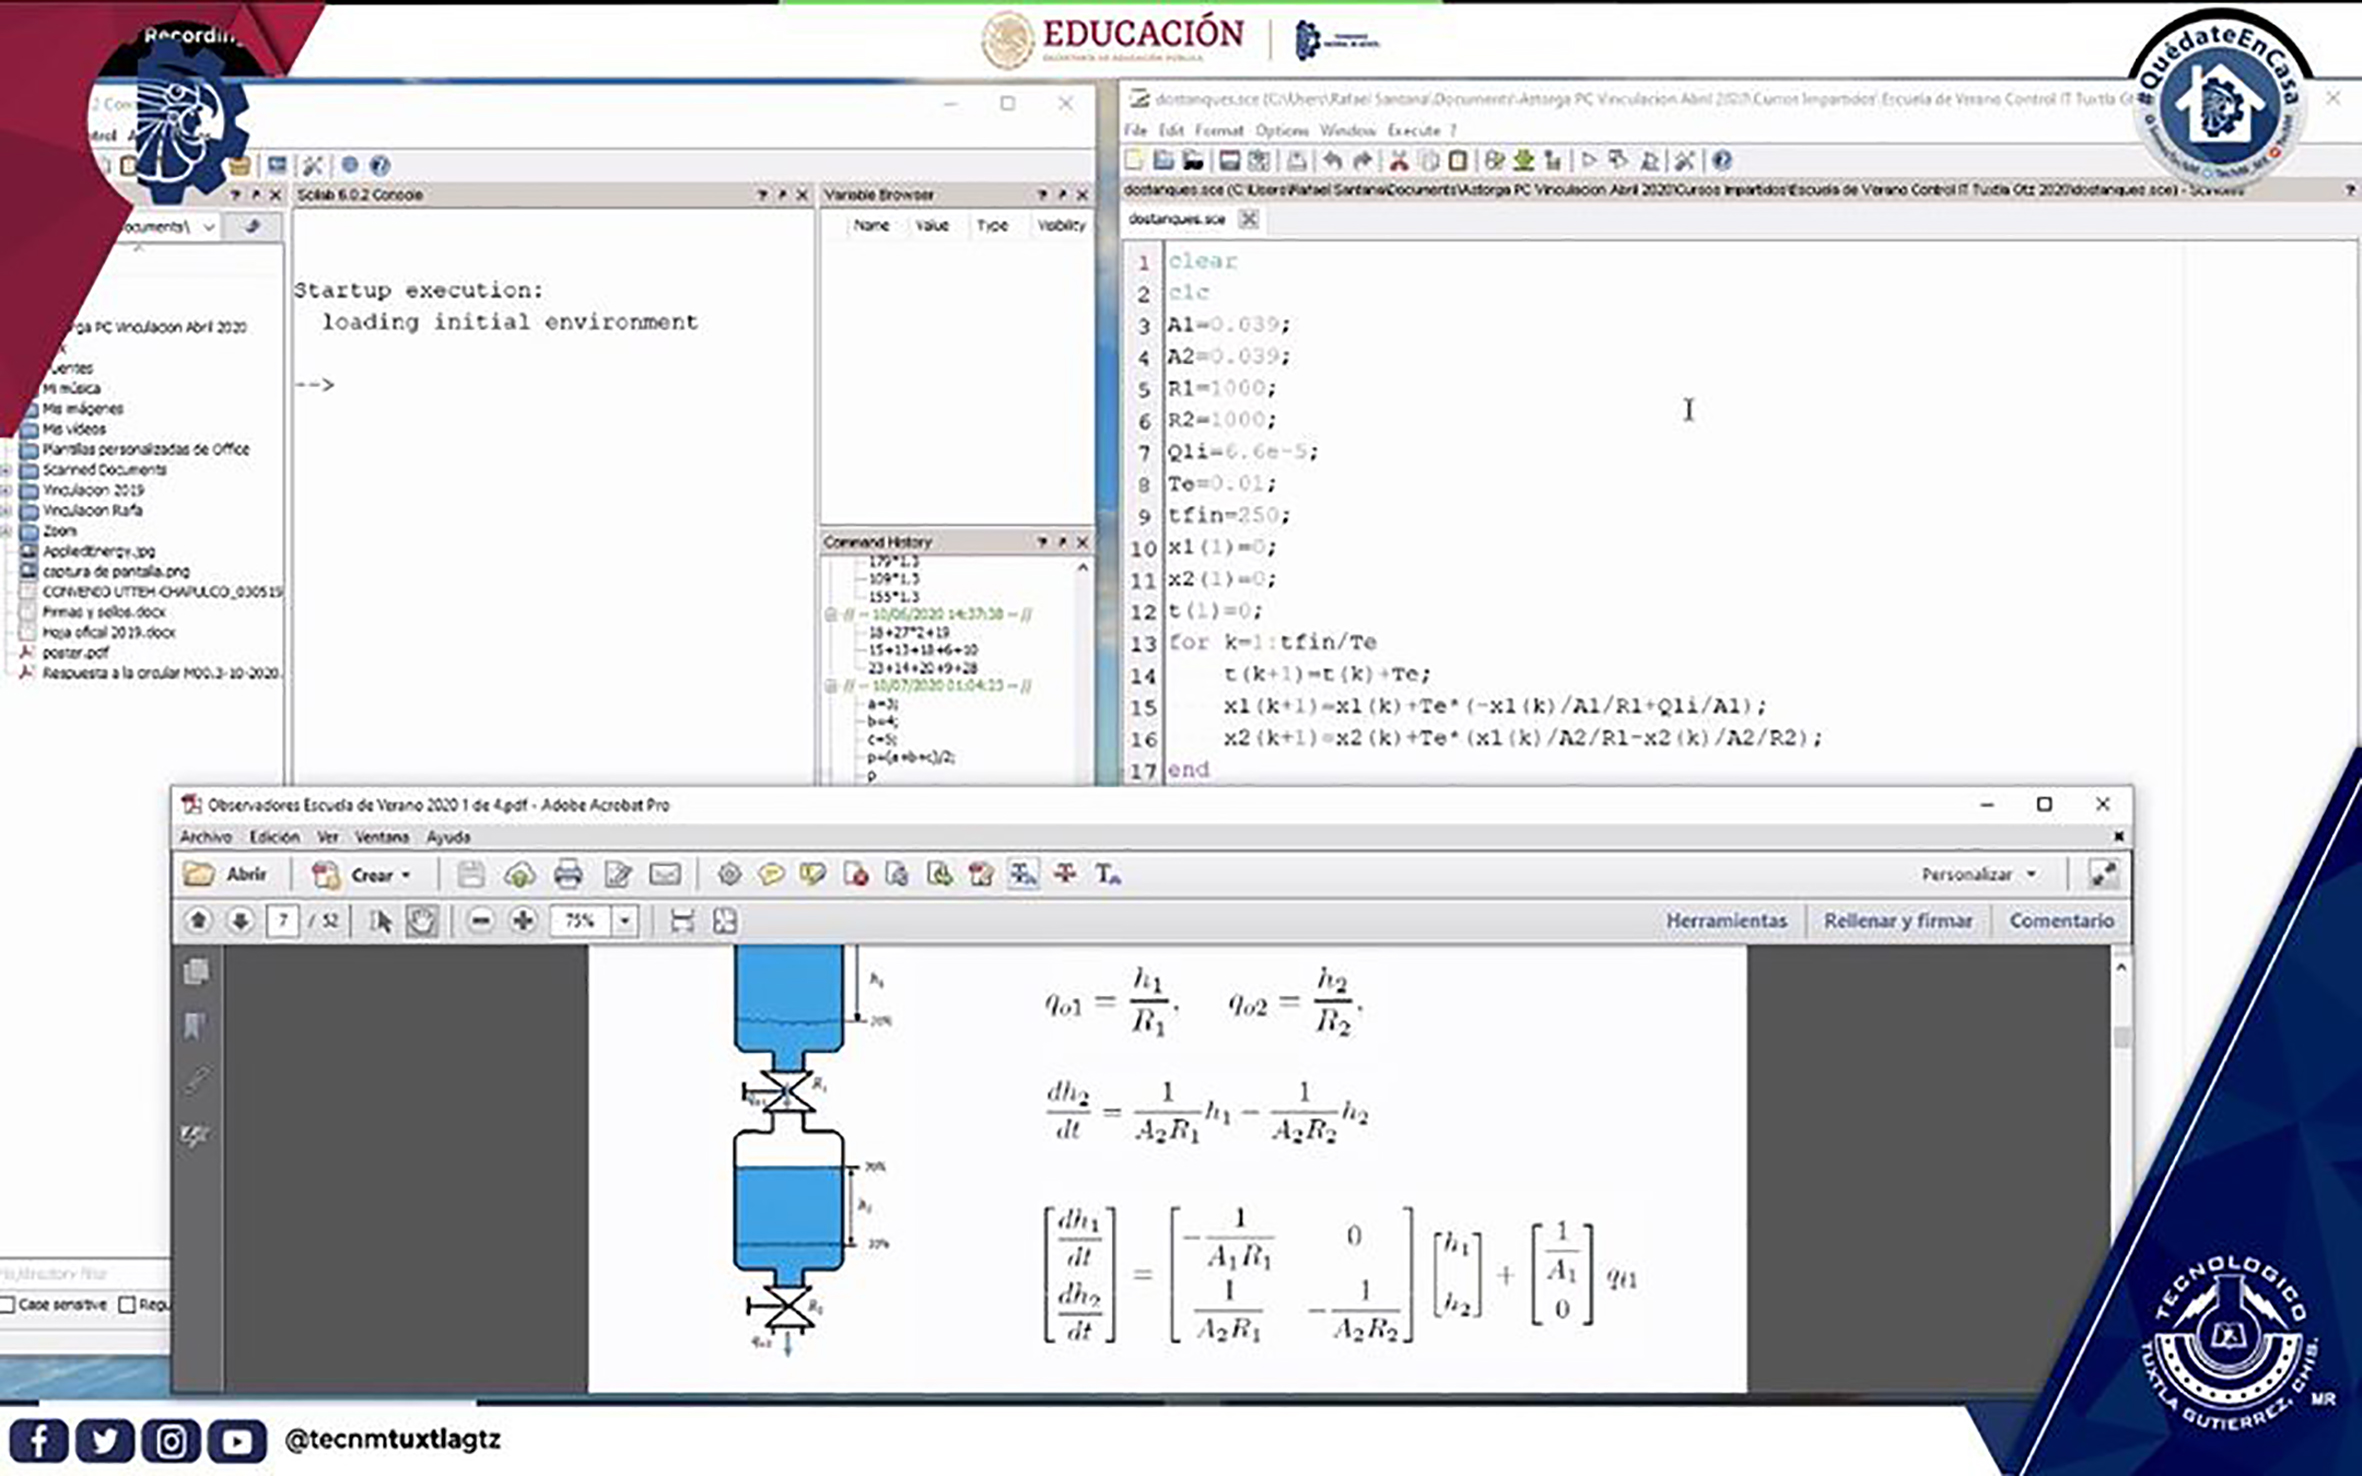Click the page number field showing 7
The image size is (2362, 1476).
(283, 921)
